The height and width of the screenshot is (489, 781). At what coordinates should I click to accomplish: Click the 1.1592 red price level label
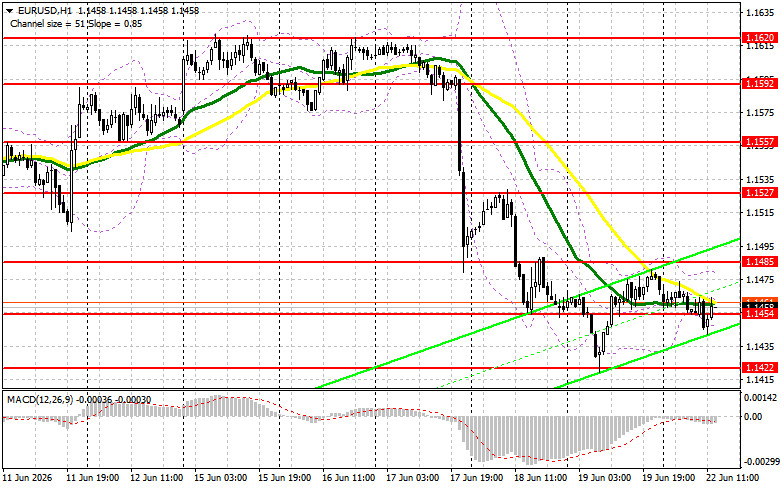(x=760, y=84)
